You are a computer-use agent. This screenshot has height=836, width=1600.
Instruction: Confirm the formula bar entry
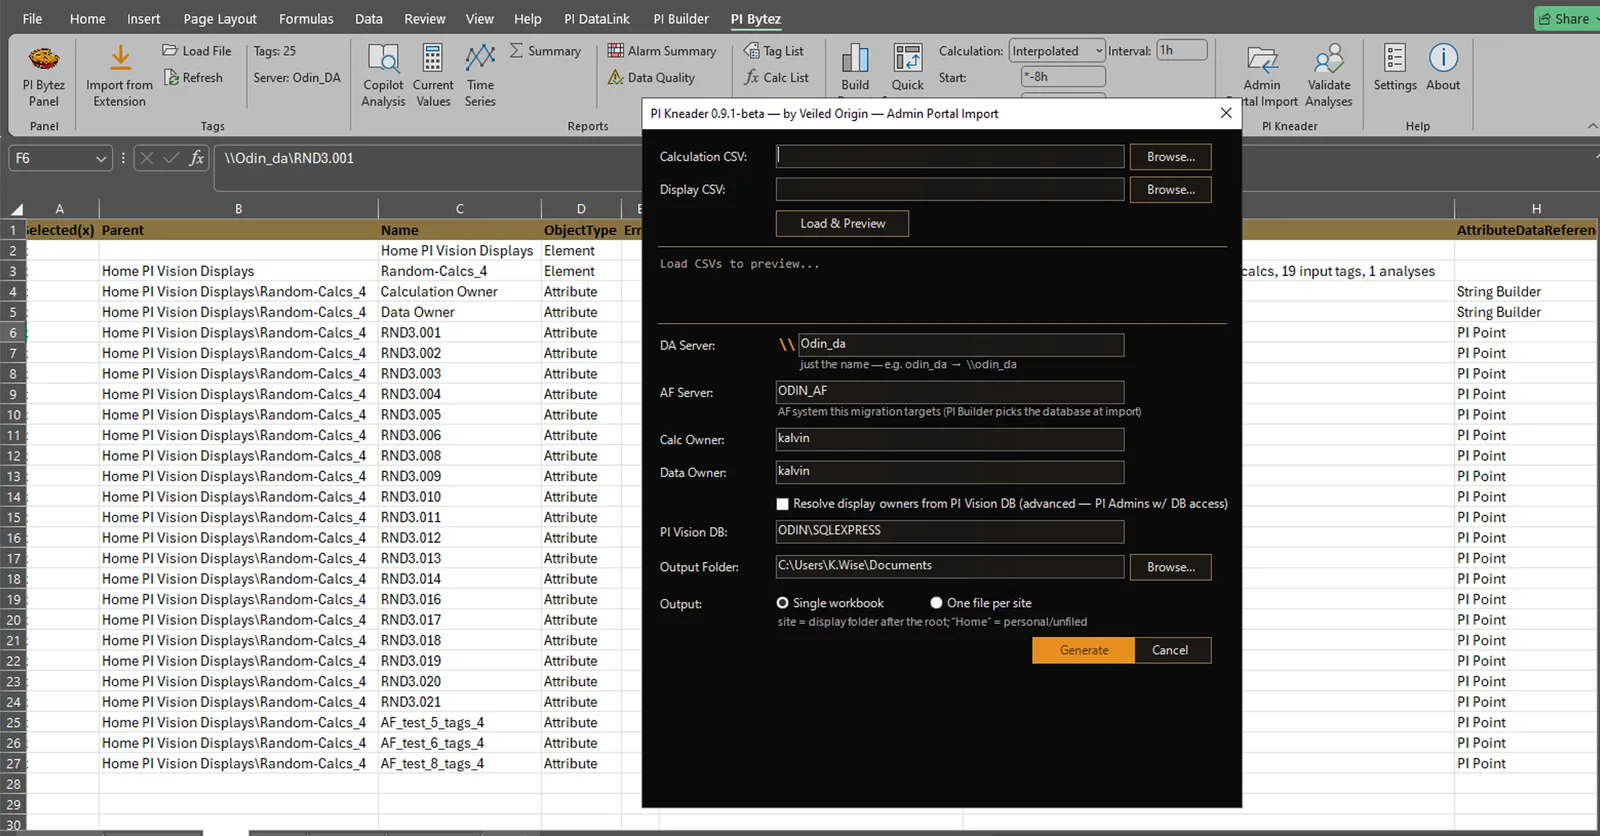pos(171,158)
